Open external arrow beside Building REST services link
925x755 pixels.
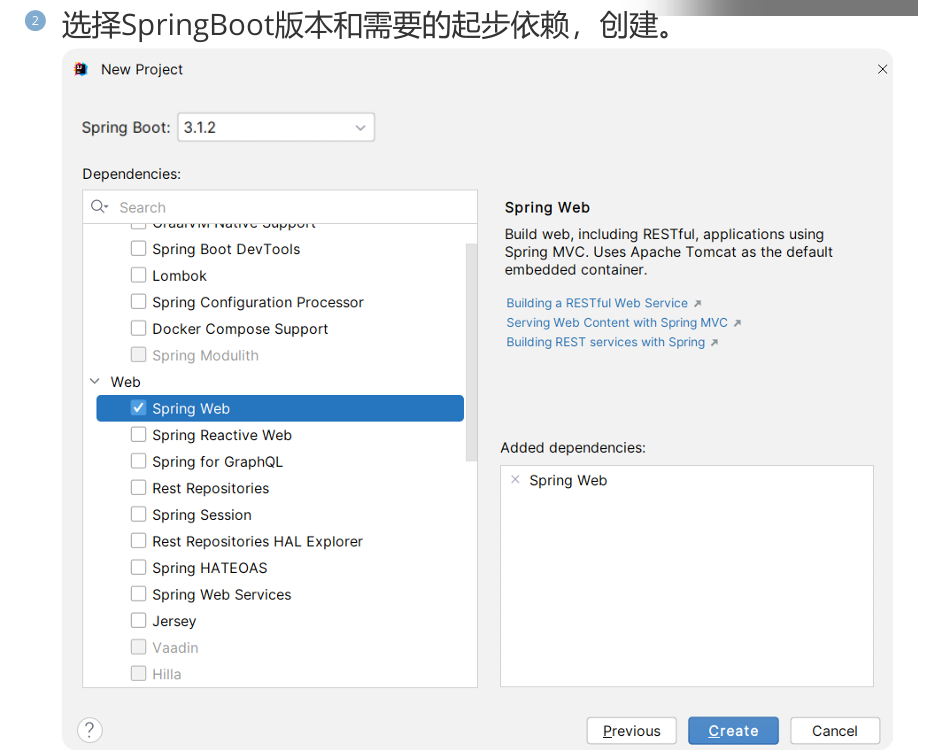(714, 342)
